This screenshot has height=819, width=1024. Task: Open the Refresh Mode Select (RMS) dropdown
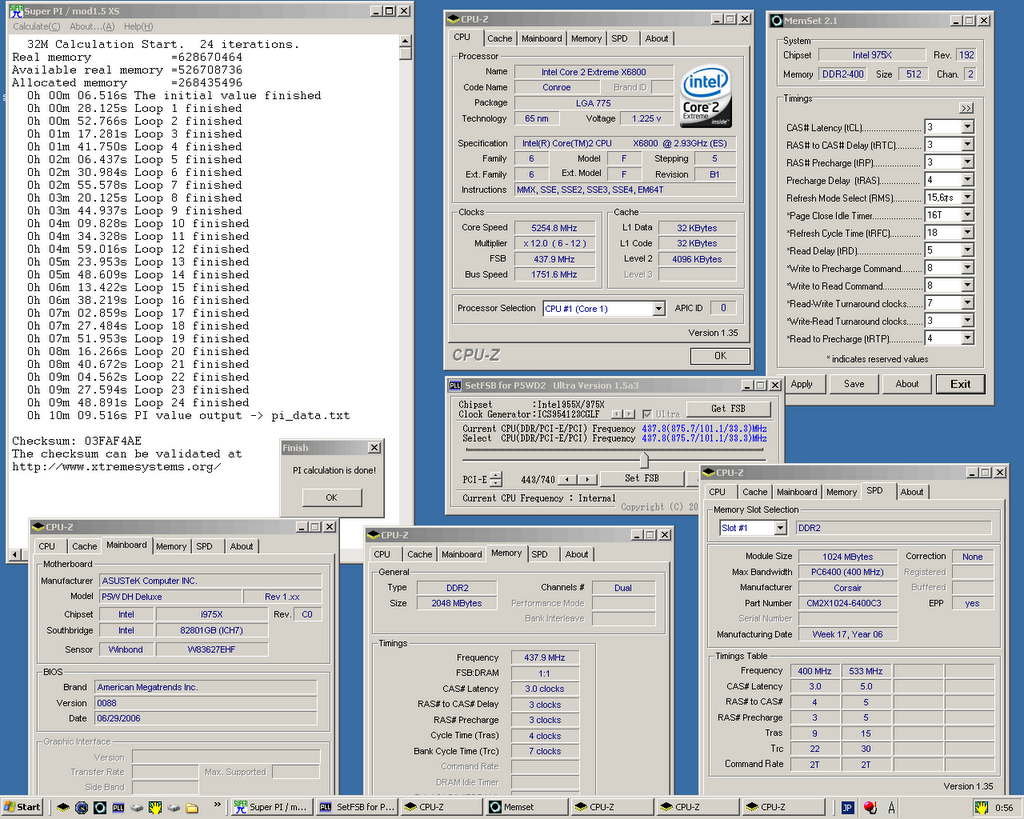coord(967,197)
